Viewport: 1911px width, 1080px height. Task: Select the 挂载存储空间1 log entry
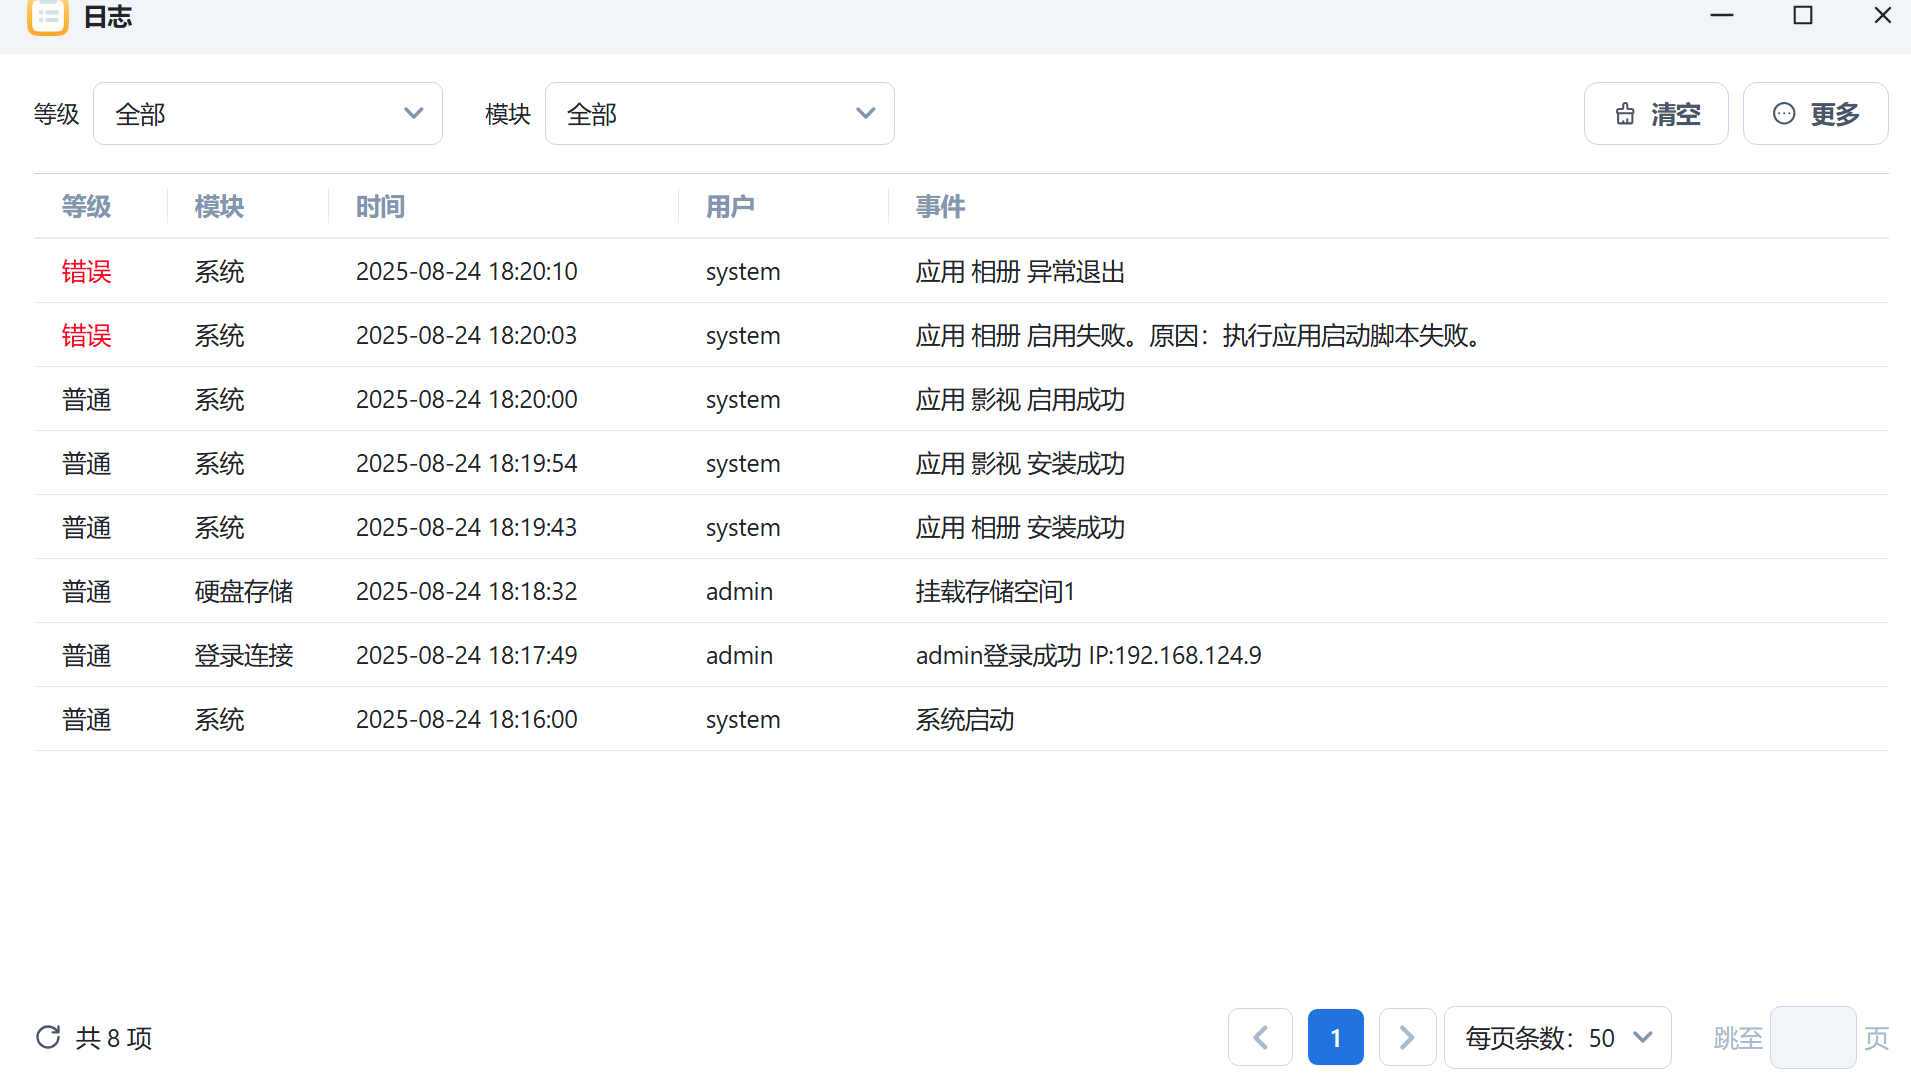[995, 591]
